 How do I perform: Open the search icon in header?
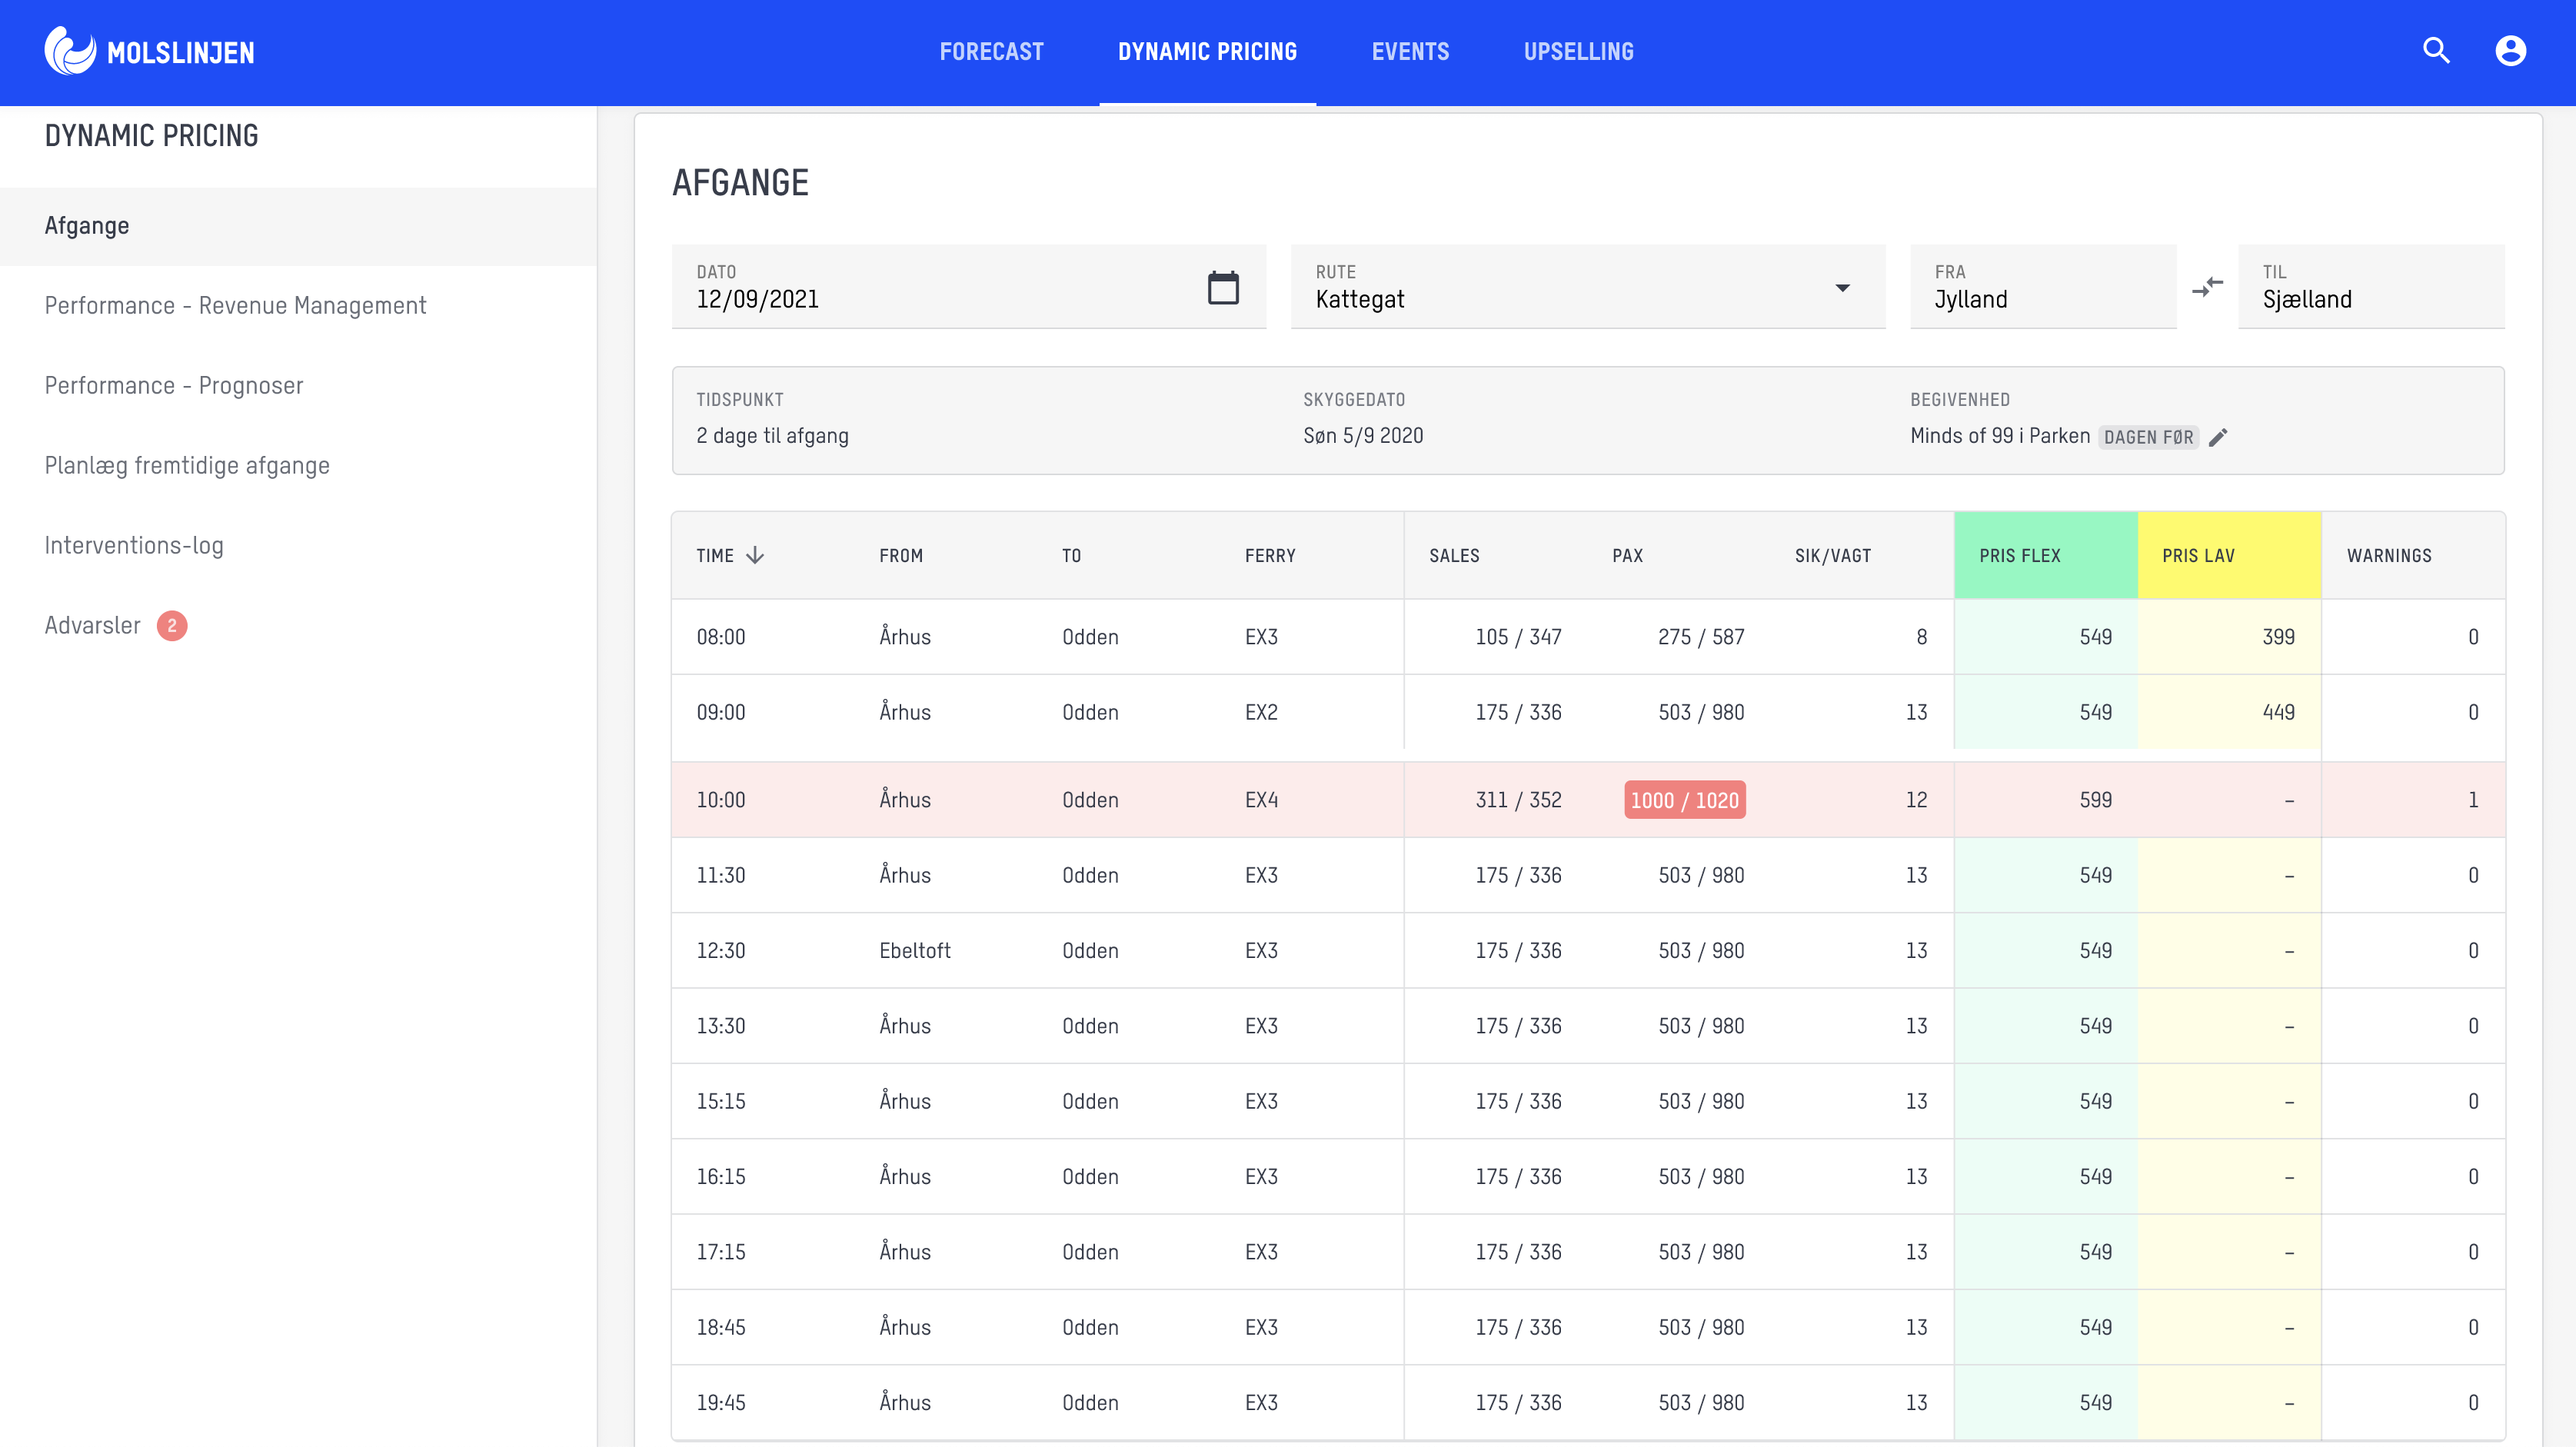(2436, 51)
